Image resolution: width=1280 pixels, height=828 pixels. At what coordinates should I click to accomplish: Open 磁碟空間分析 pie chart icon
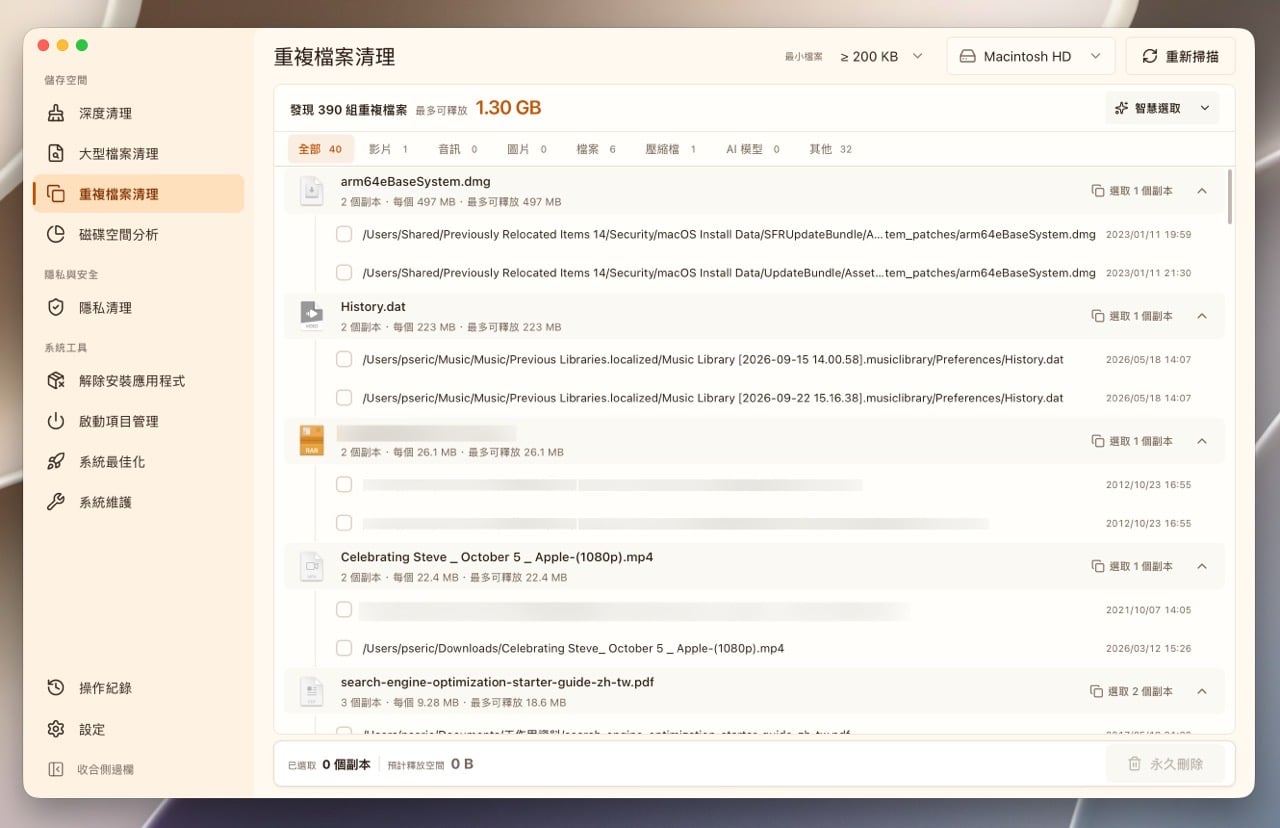click(x=56, y=234)
